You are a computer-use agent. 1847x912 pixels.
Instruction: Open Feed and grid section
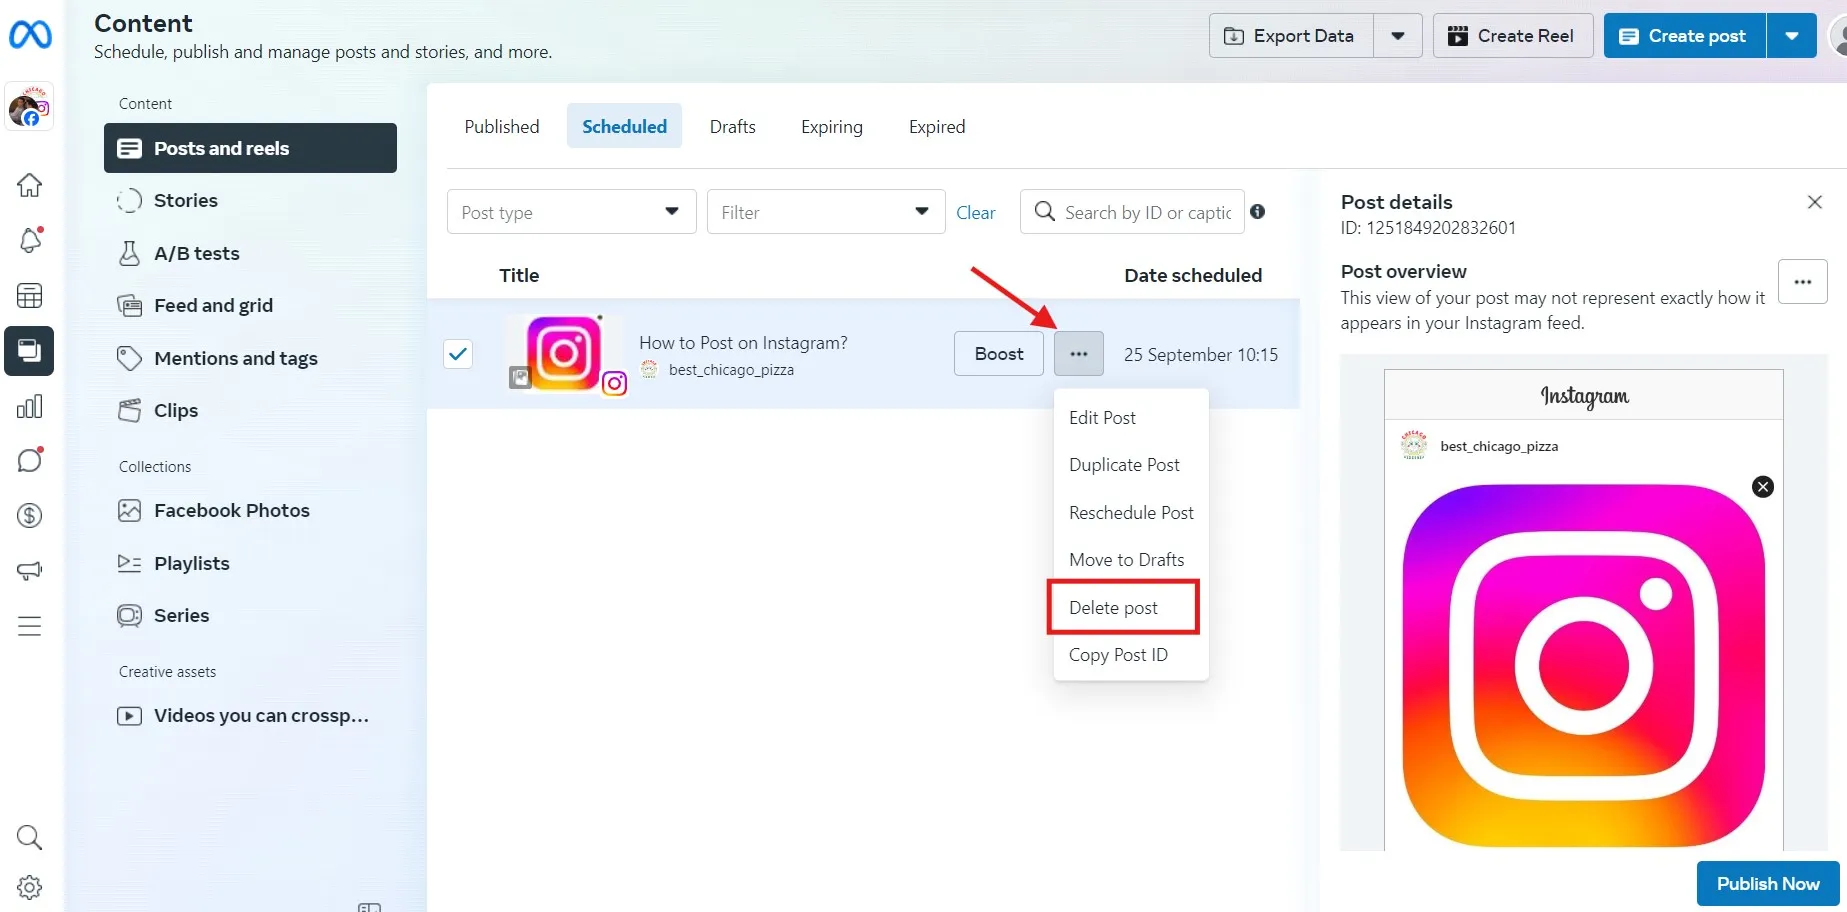pos(250,305)
